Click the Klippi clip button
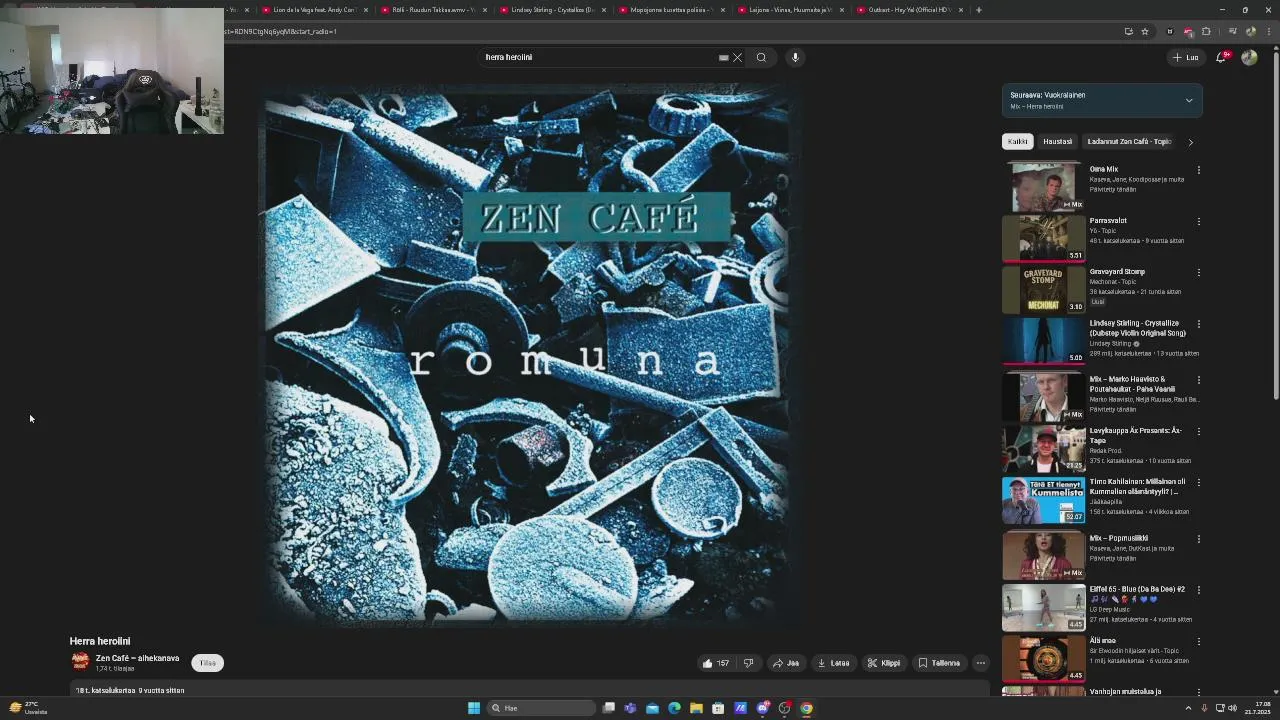This screenshot has height=720, width=1280. pos(884,663)
